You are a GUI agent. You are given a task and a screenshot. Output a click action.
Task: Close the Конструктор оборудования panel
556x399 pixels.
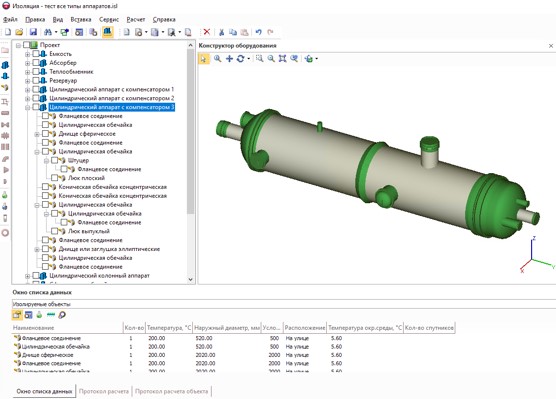pyautogui.click(x=551, y=46)
